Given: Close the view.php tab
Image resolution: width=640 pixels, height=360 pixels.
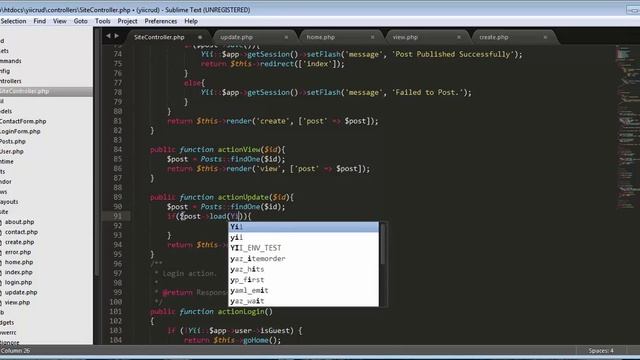Looking at the screenshot, I should coord(459,37).
